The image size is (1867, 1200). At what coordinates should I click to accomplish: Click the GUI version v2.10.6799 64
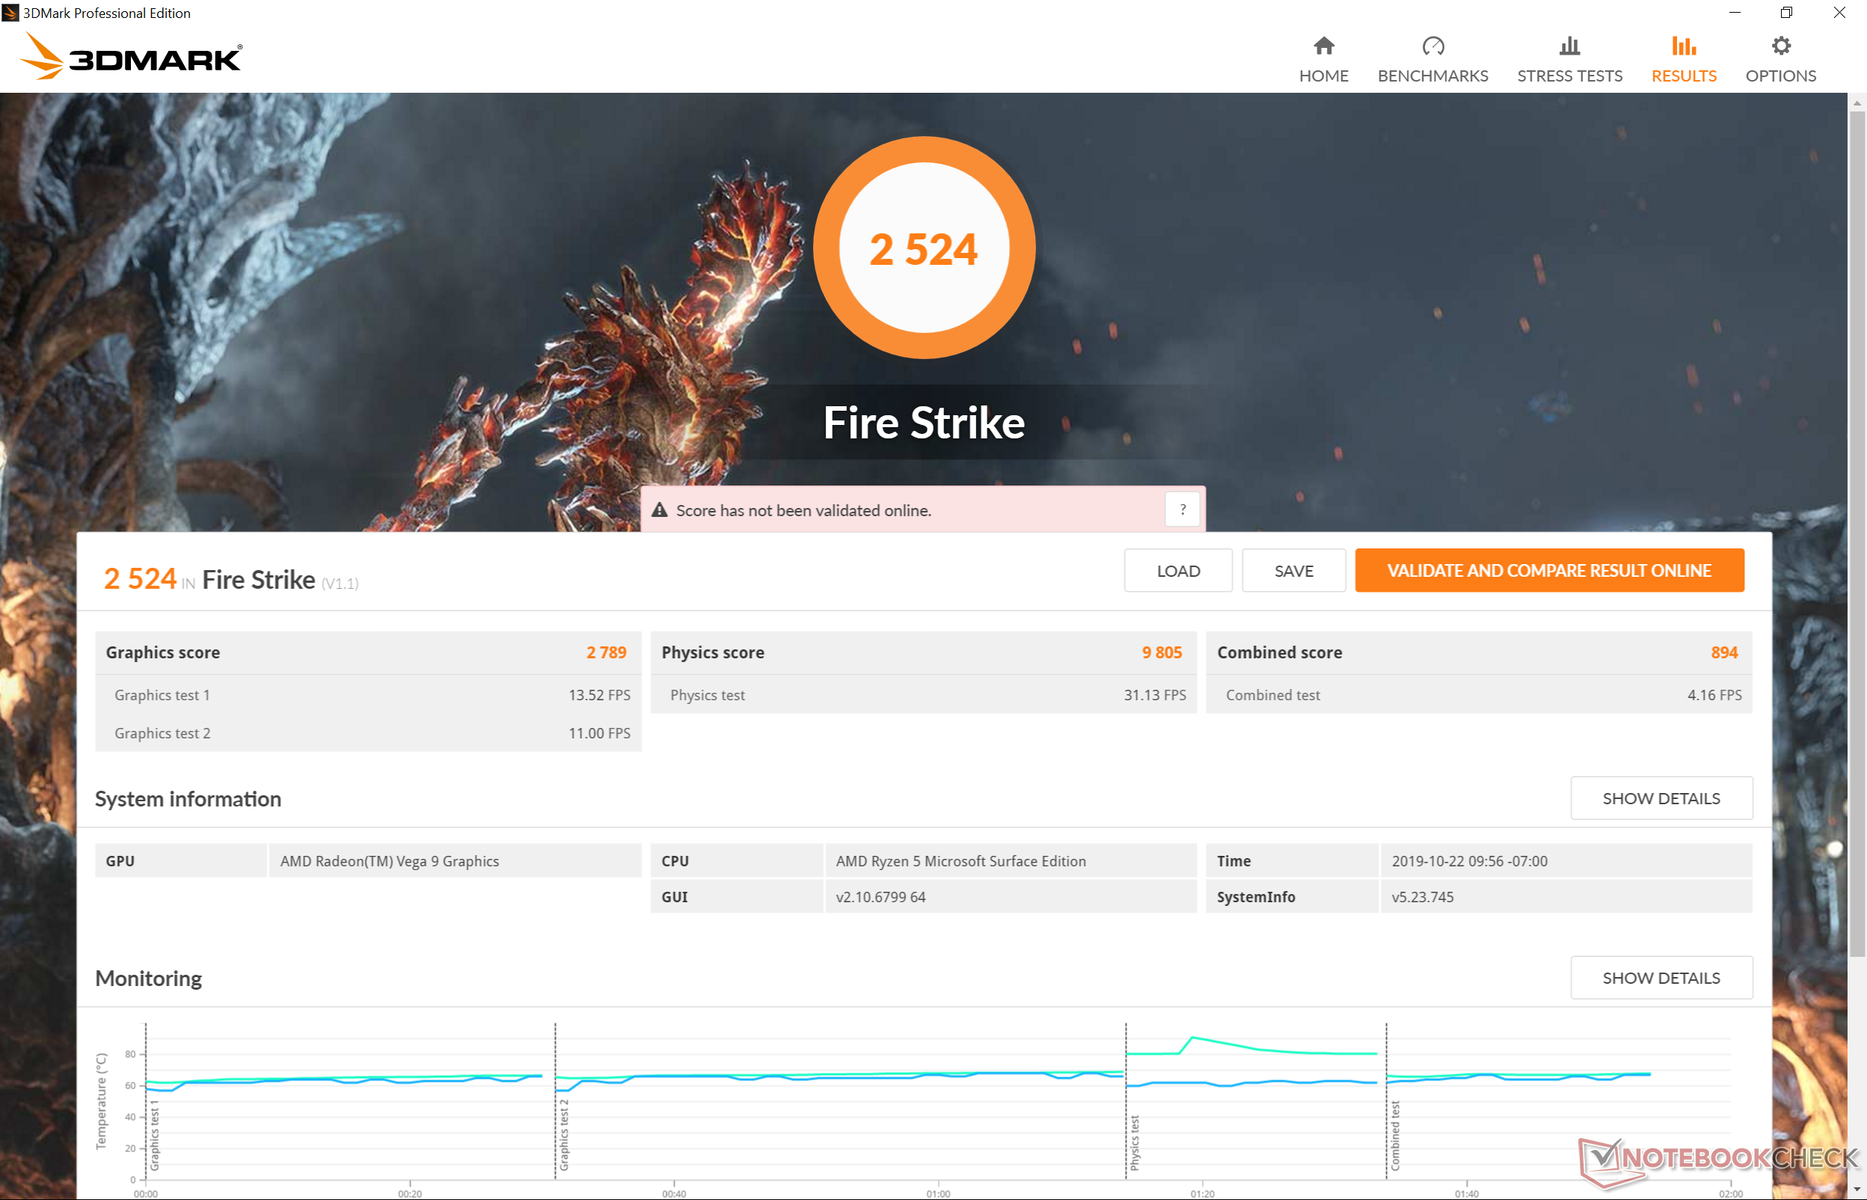click(881, 897)
